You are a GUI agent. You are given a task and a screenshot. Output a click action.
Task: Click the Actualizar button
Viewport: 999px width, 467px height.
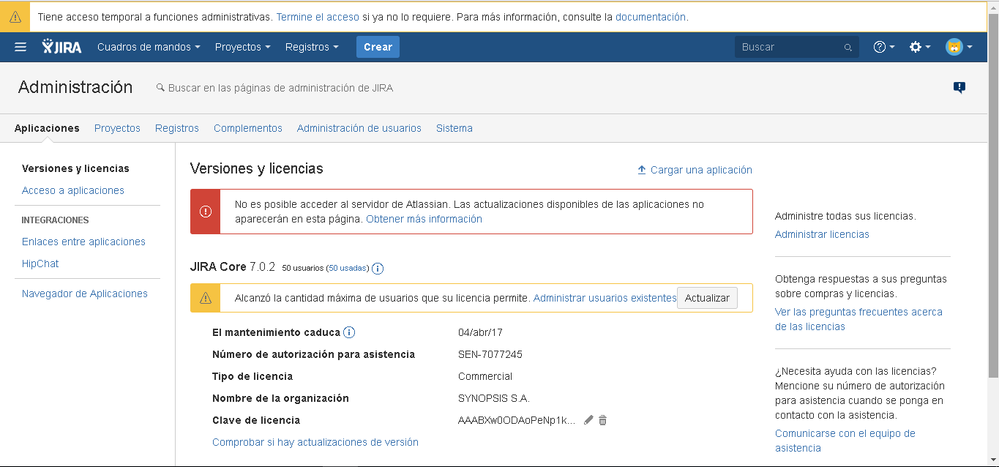pyautogui.click(x=707, y=298)
